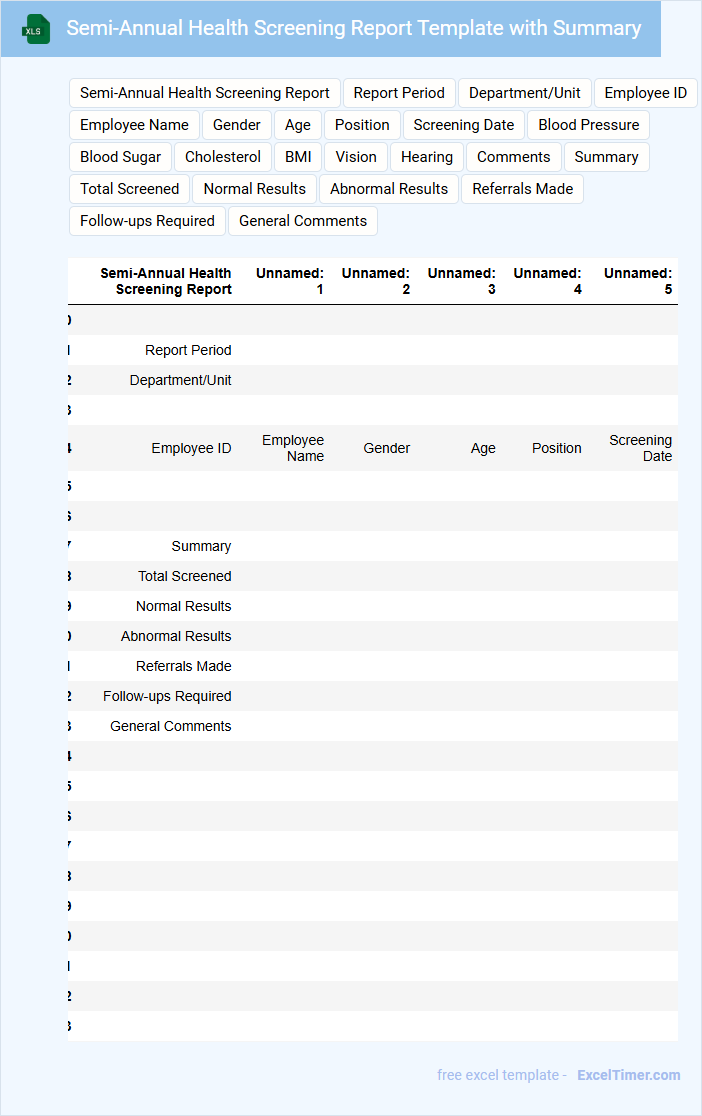Select the Unnamed: 2 column header
Image resolution: width=702 pixels, height=1116 pixels.
375,281
